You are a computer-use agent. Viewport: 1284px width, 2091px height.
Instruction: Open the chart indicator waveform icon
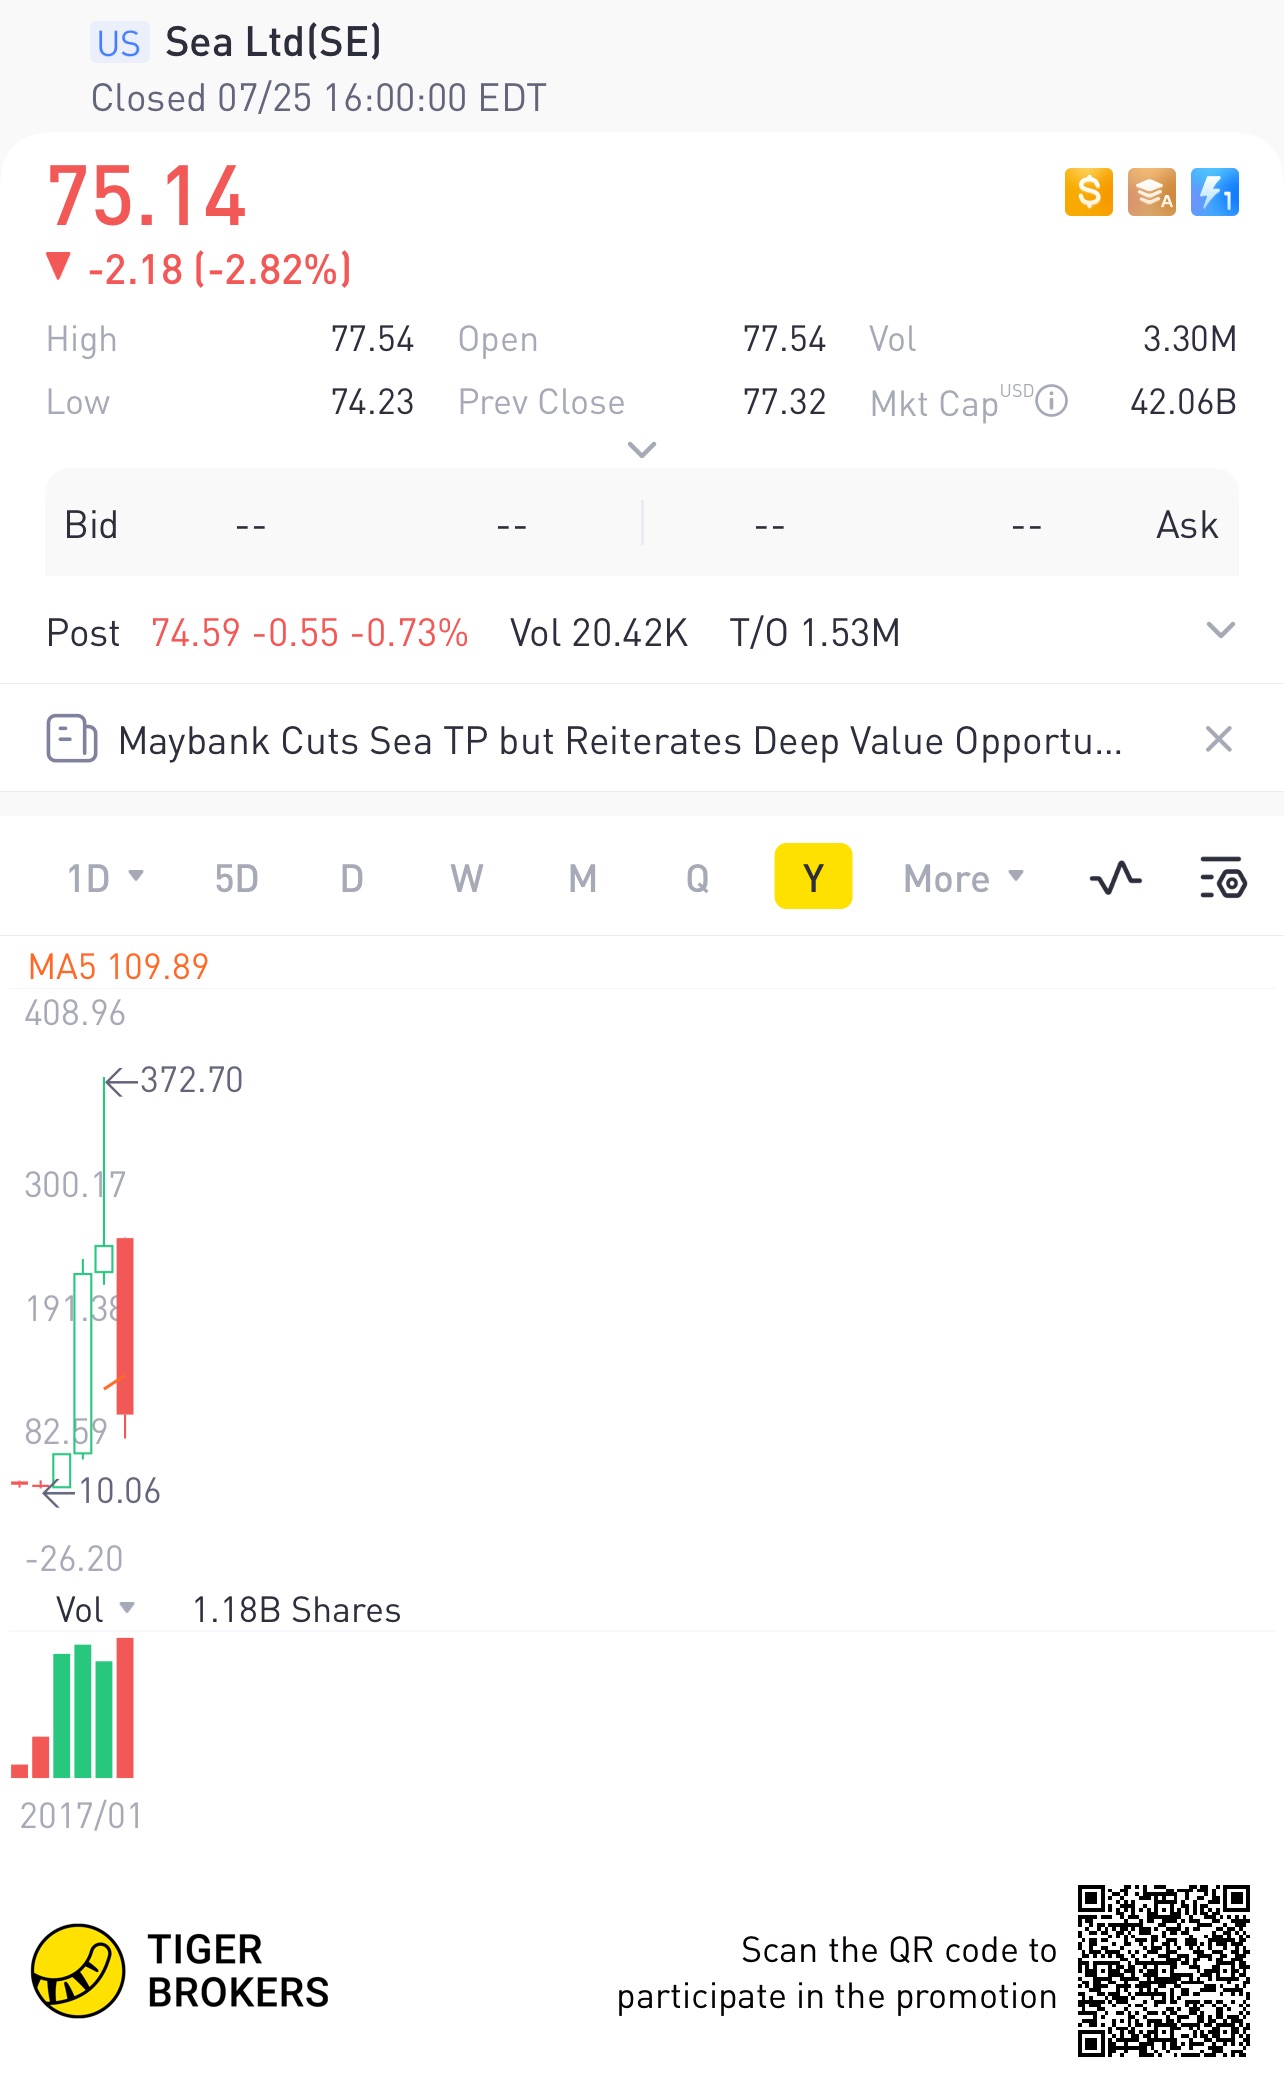tap(1115, 879)
